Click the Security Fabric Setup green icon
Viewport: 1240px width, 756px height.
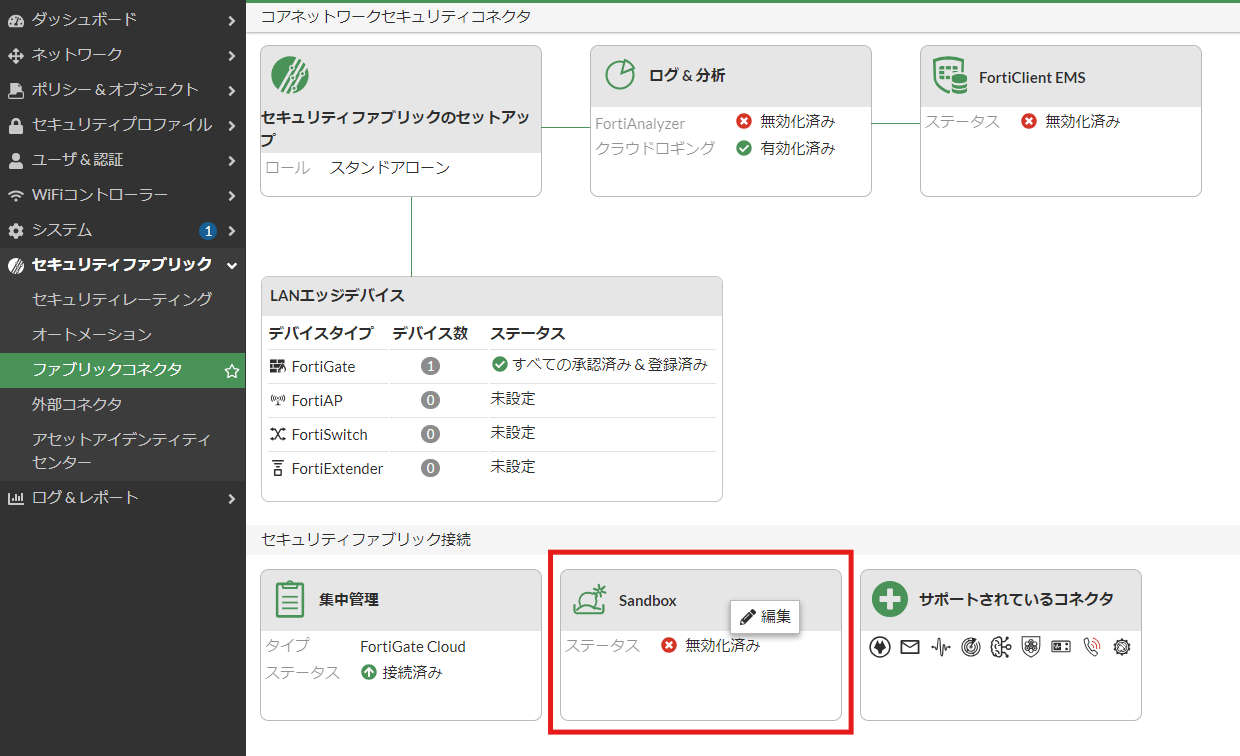[x=290, y=75]
